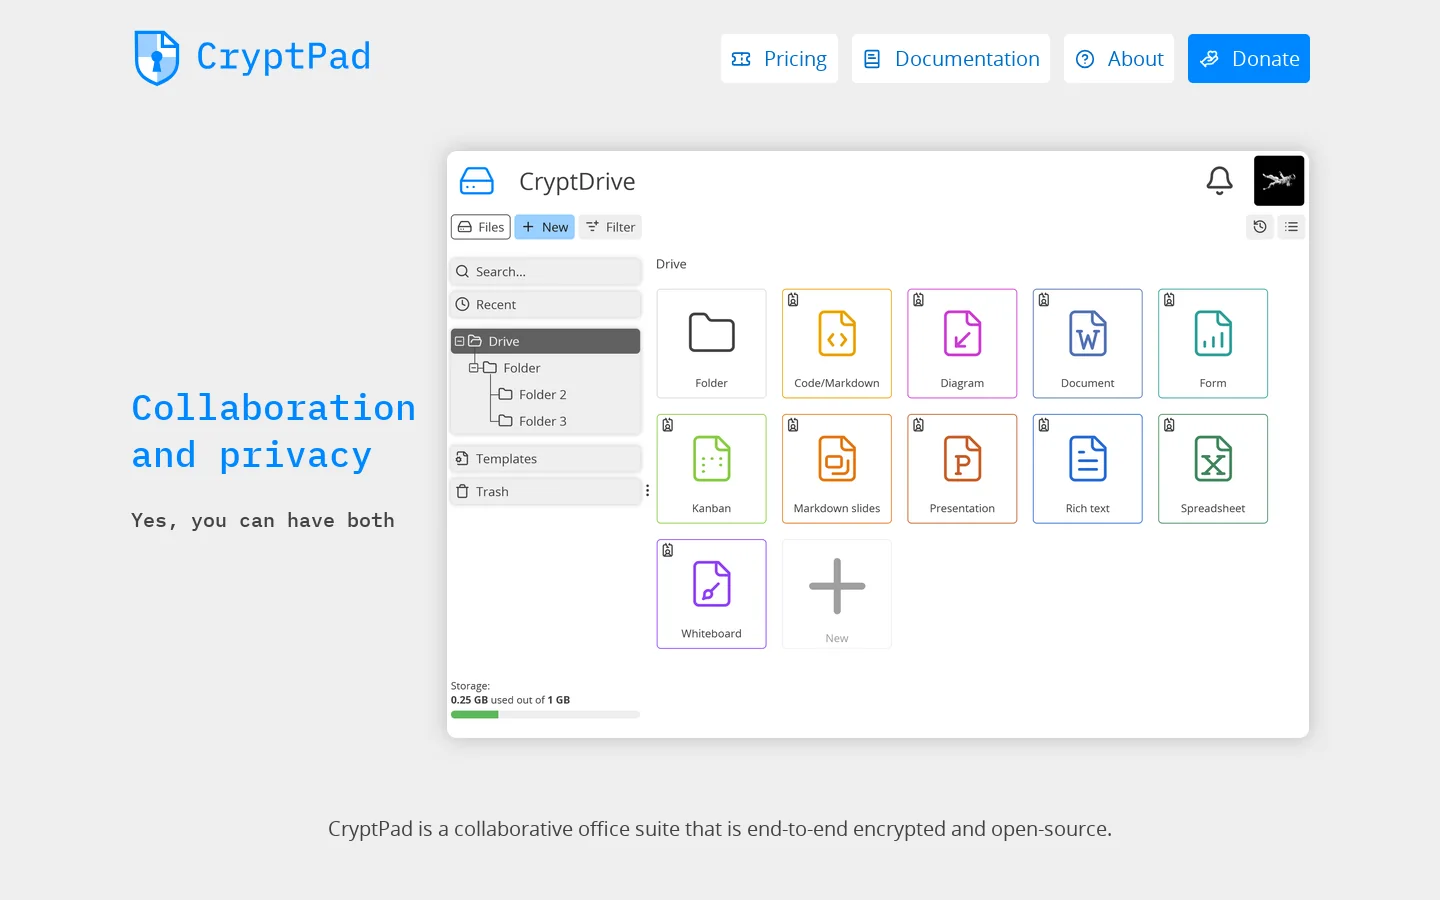Open the About page
Viewport: 1440px width, 900px height.
1119,59
